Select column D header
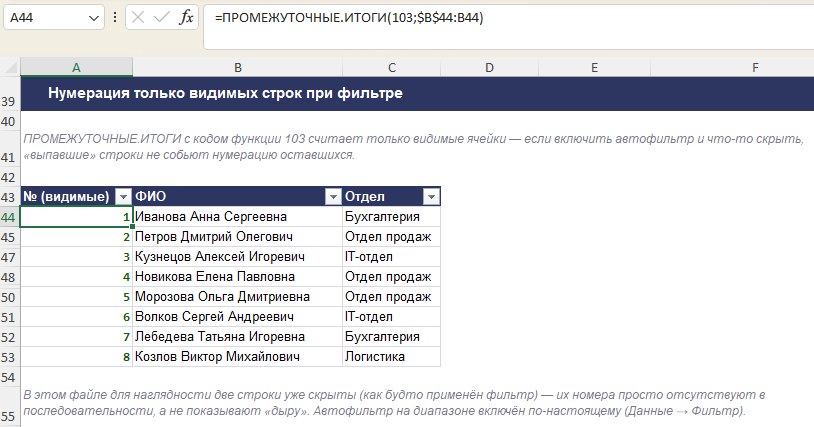Screen dimensions: 814x427 490,67
